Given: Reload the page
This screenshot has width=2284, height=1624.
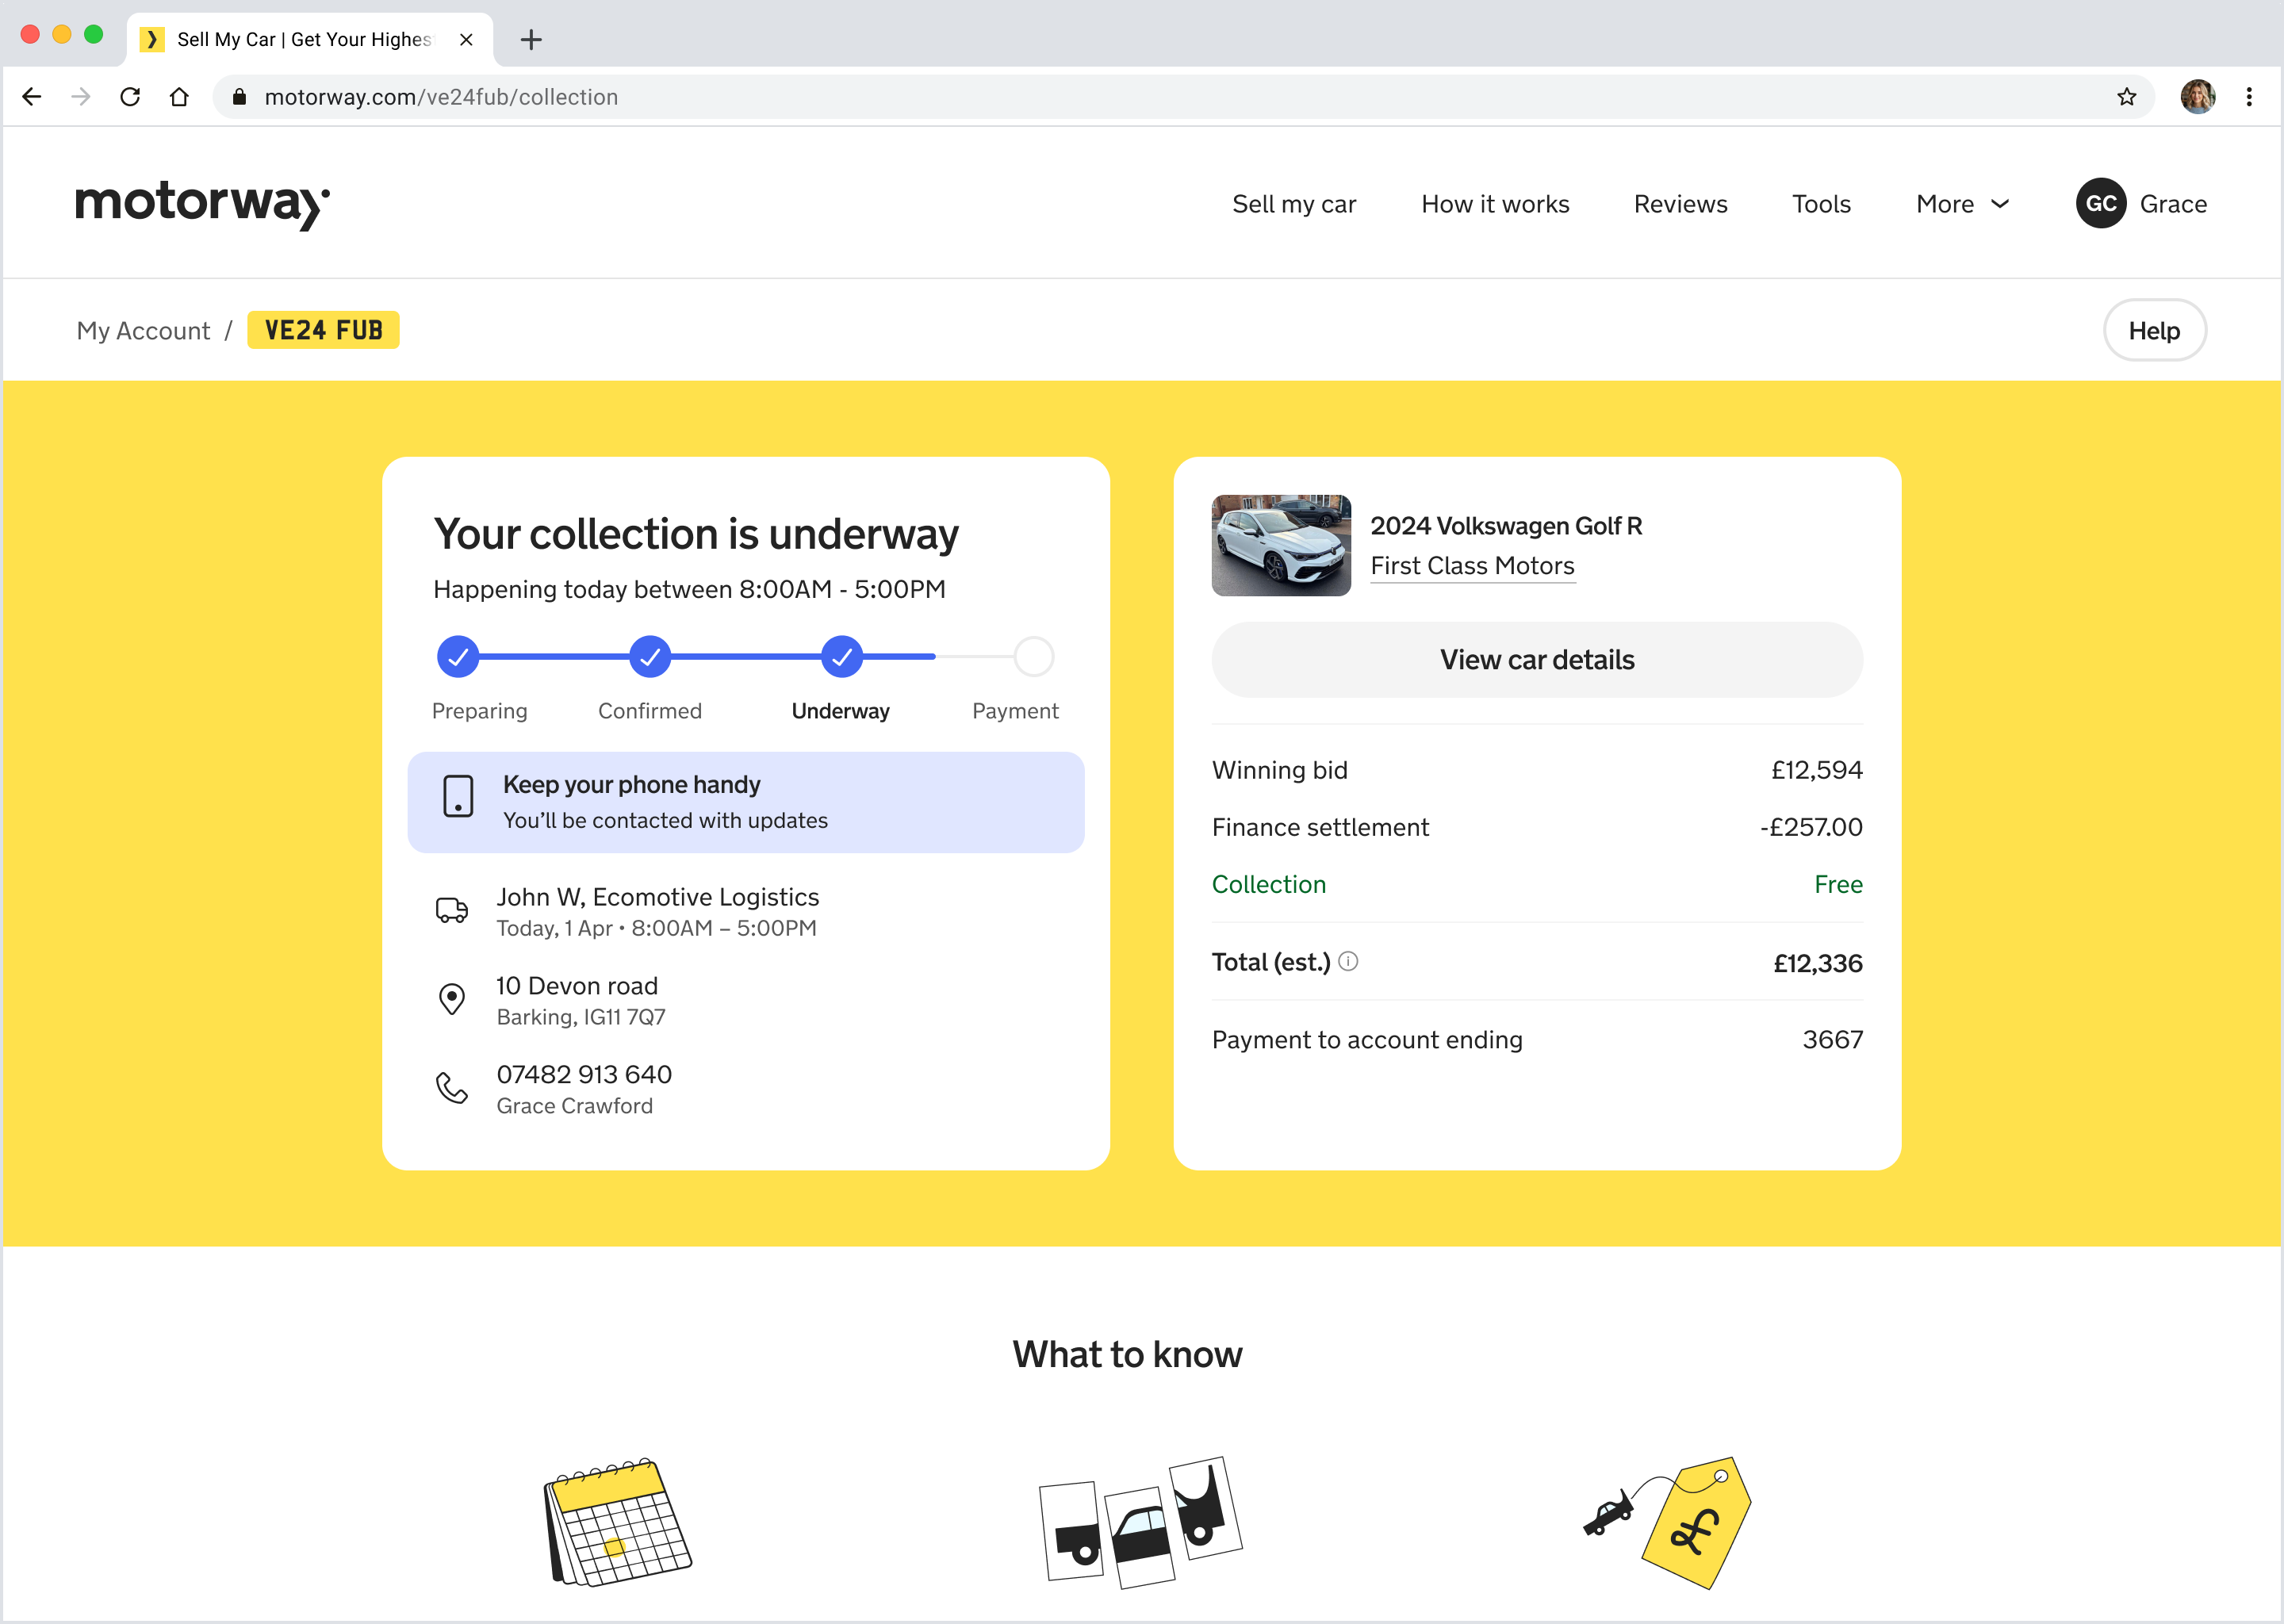Looking at the screenshot, I should point(130,97).
